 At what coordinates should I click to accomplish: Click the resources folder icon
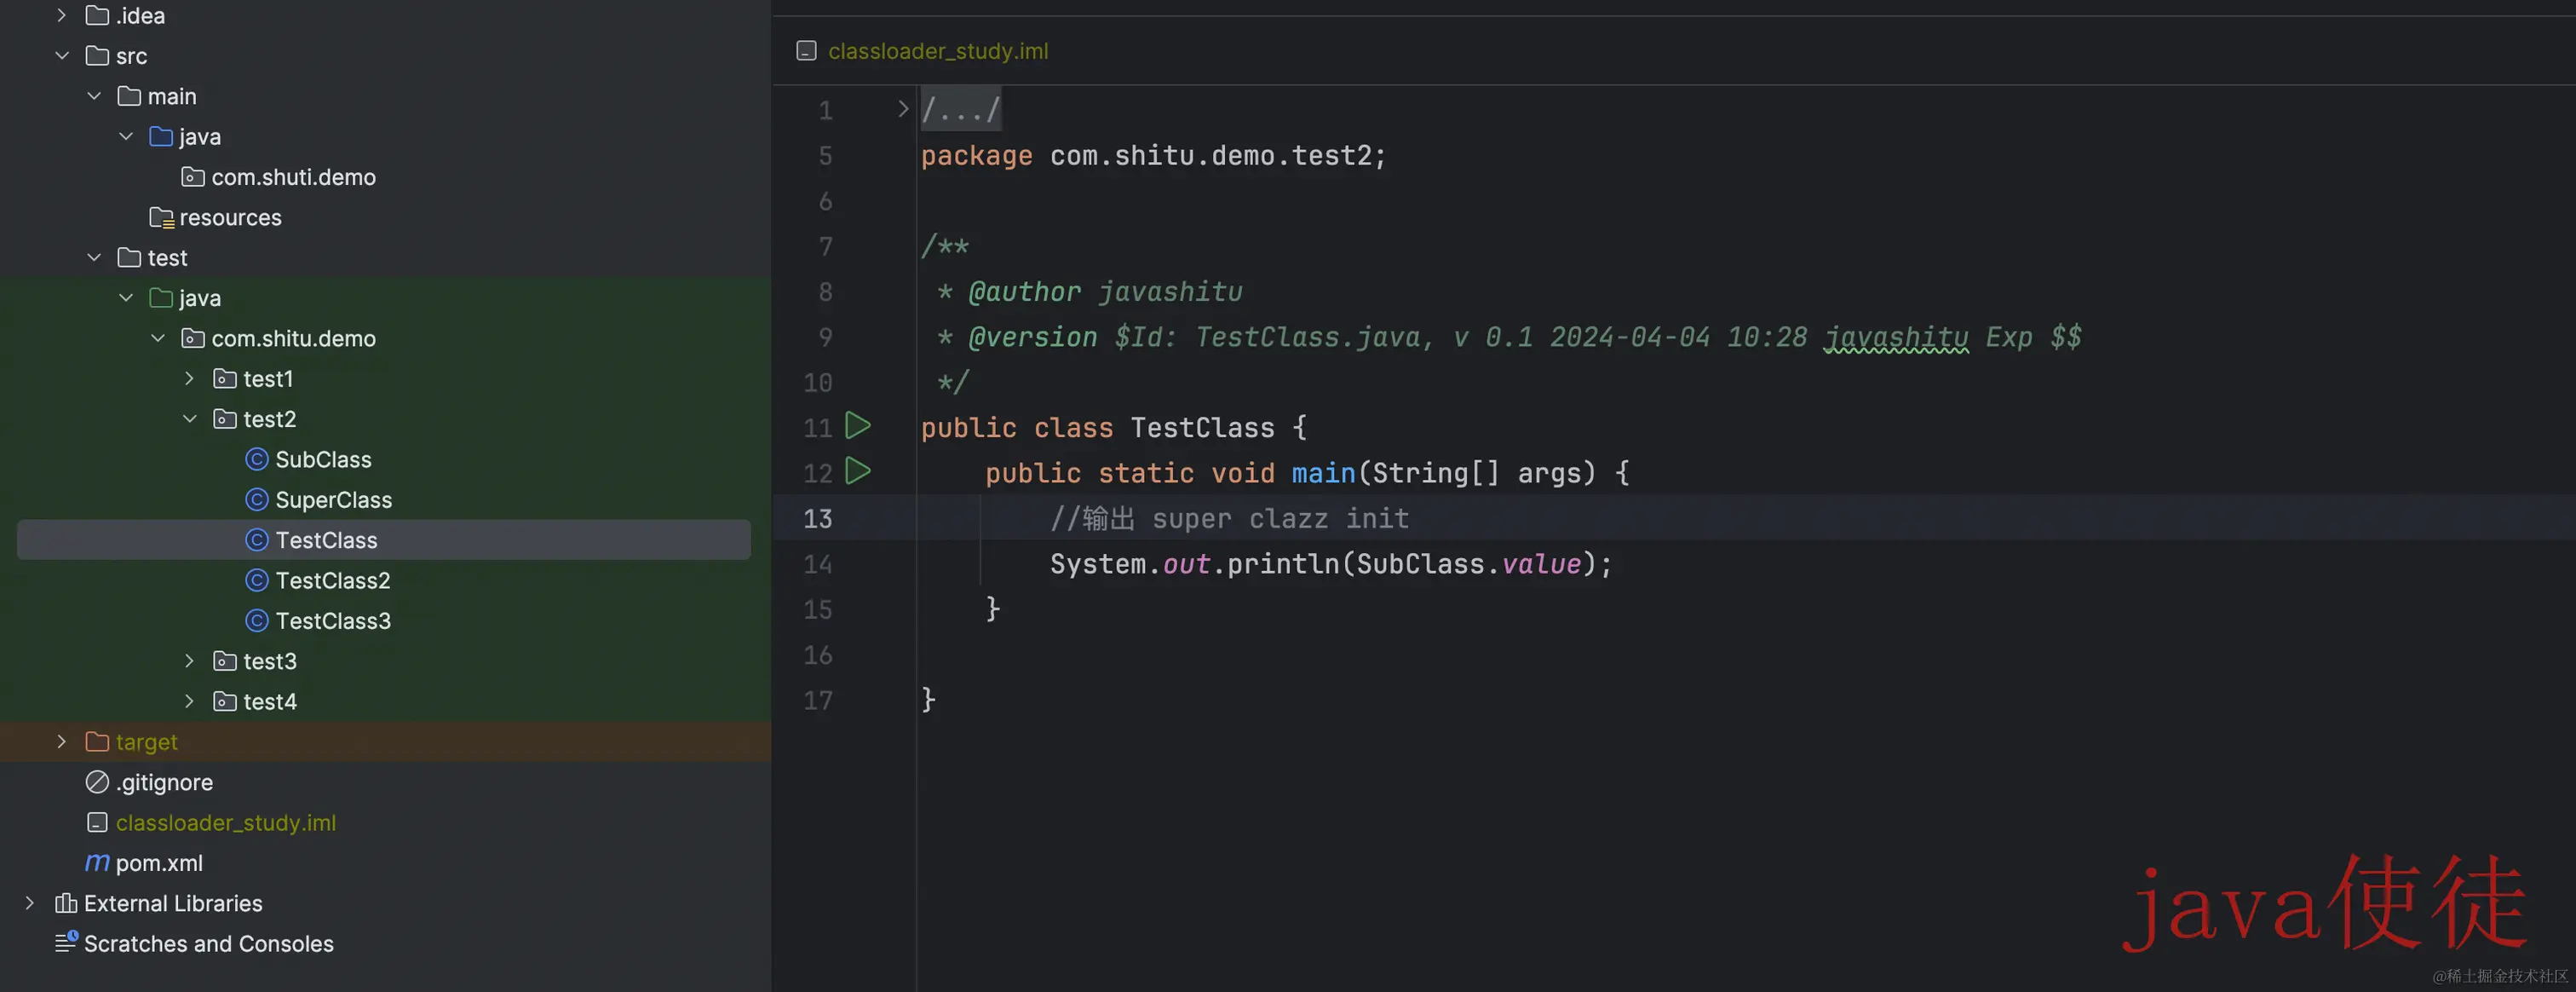tap(161, 217)
